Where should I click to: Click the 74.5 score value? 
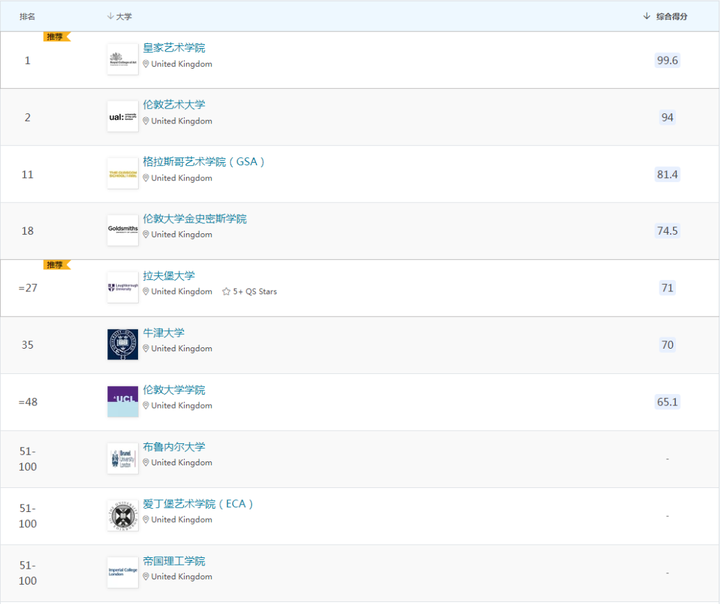[667, 231]
